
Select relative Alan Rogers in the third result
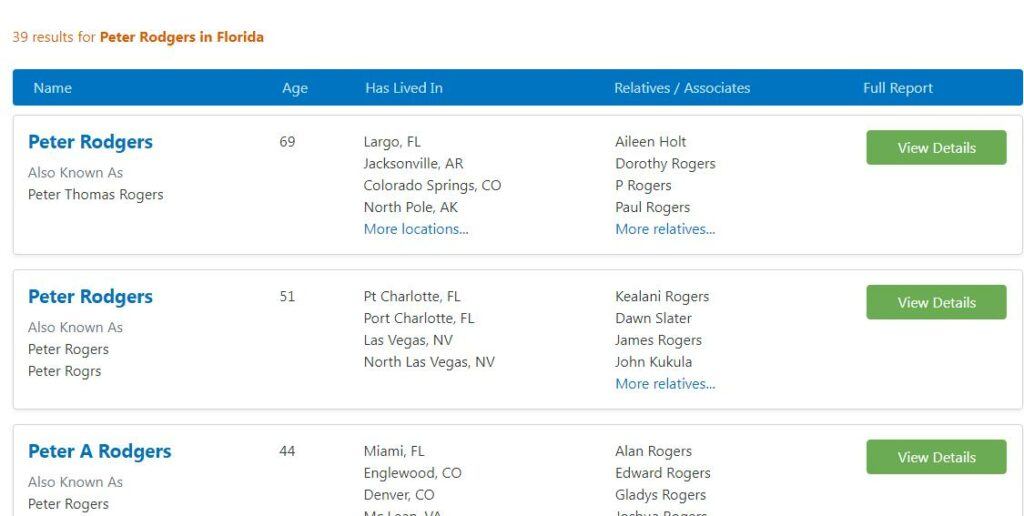pos(653,451)
